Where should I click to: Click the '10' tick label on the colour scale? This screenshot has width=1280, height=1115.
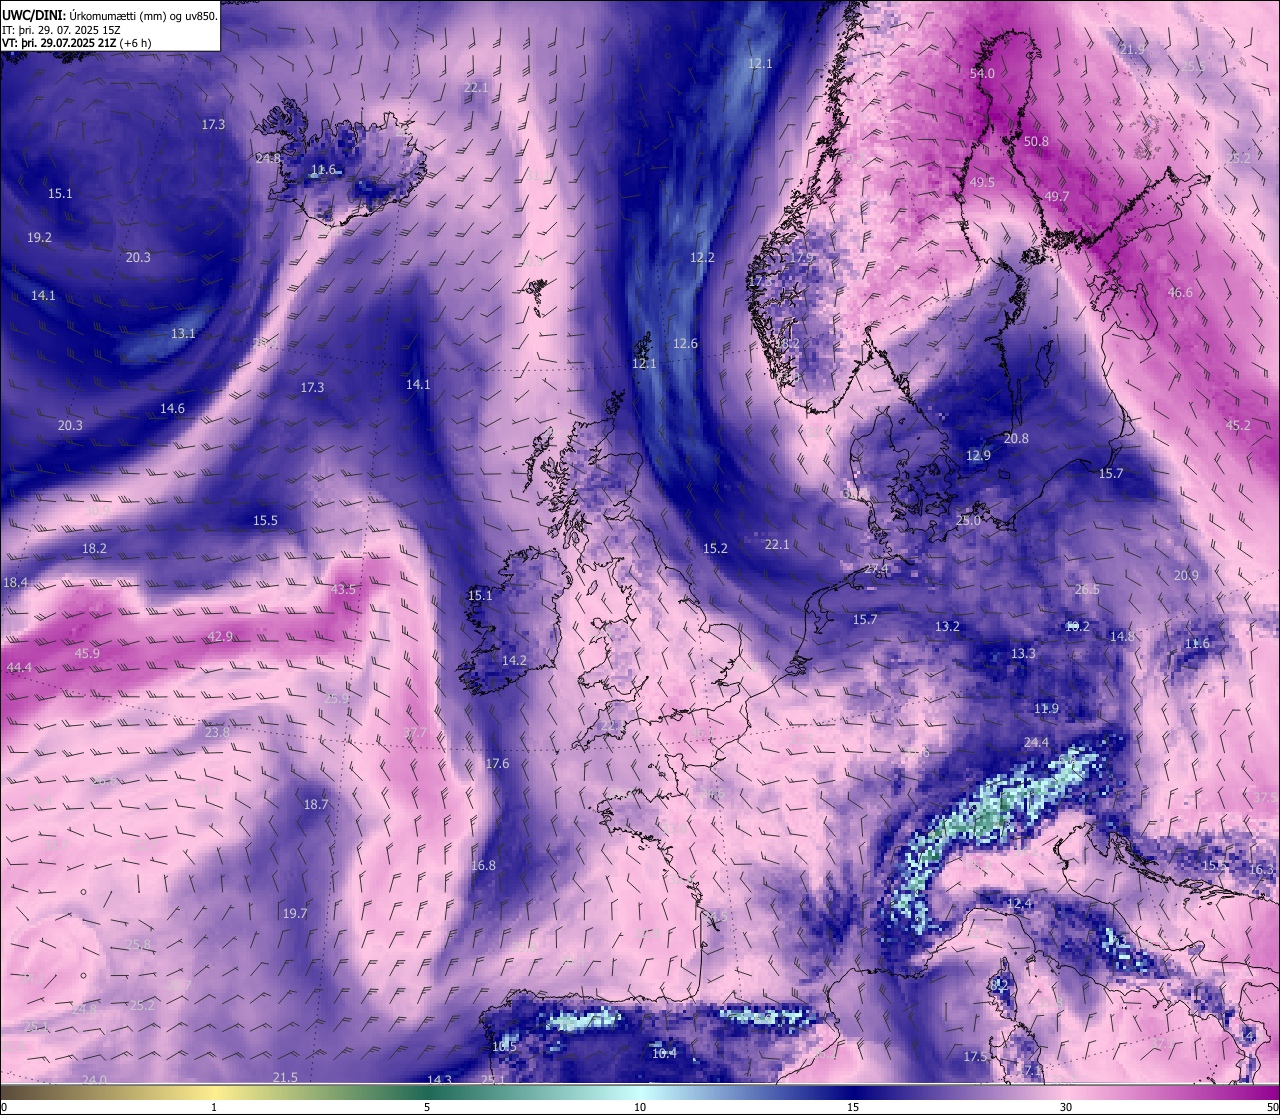coord(640,1107)
